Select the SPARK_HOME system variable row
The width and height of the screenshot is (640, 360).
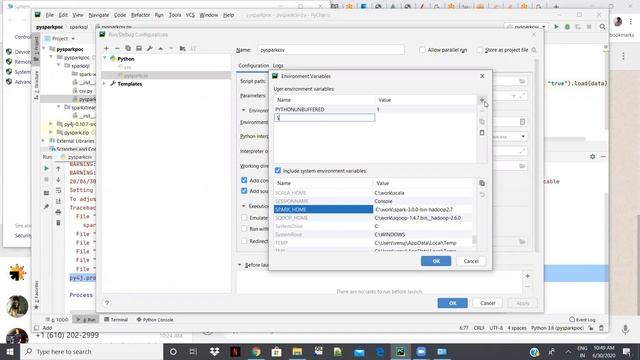pyautogui.click(x=373, y=209)
